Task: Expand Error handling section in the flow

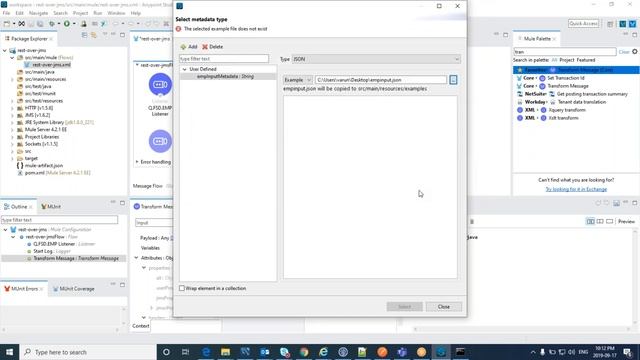Action: 137,162
